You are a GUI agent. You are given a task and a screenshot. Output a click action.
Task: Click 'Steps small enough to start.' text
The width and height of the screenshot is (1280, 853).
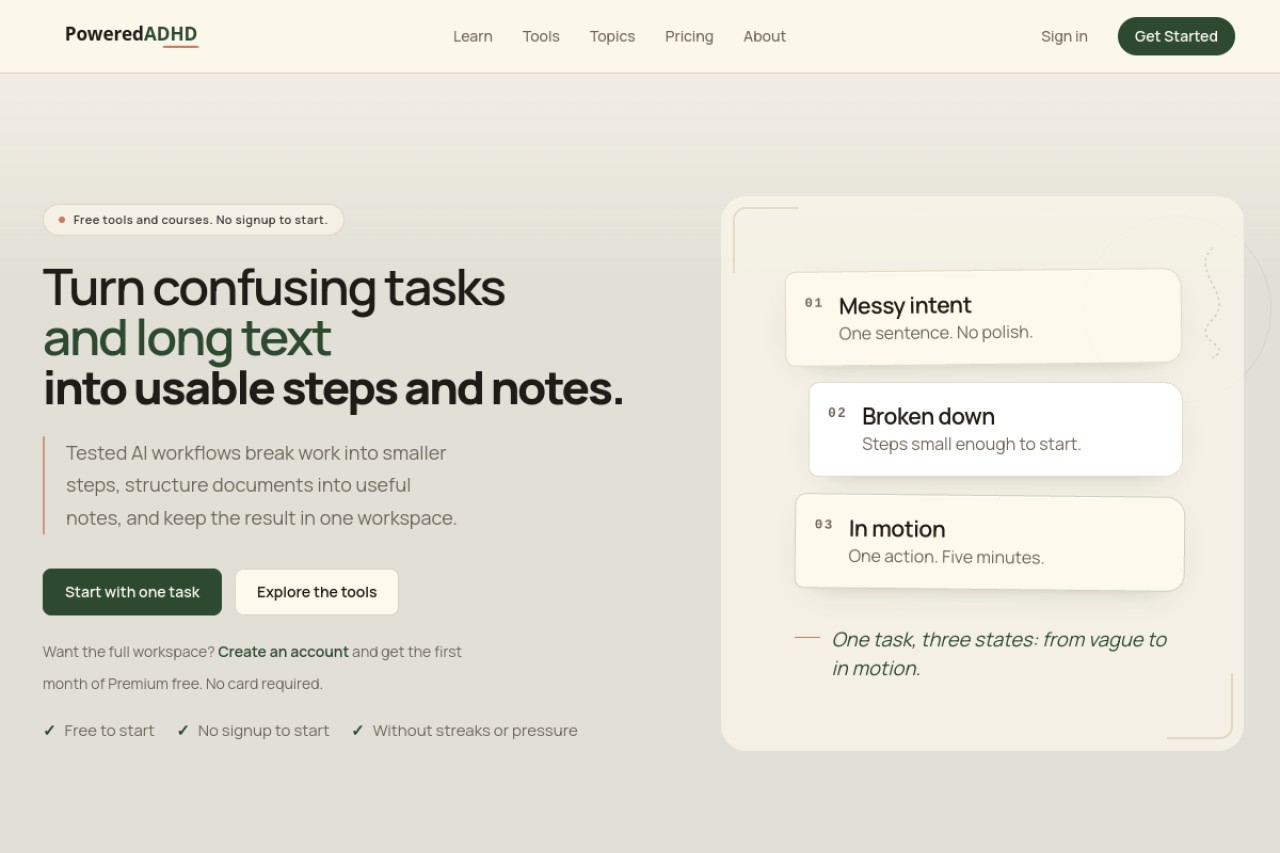tap(971, 444)
